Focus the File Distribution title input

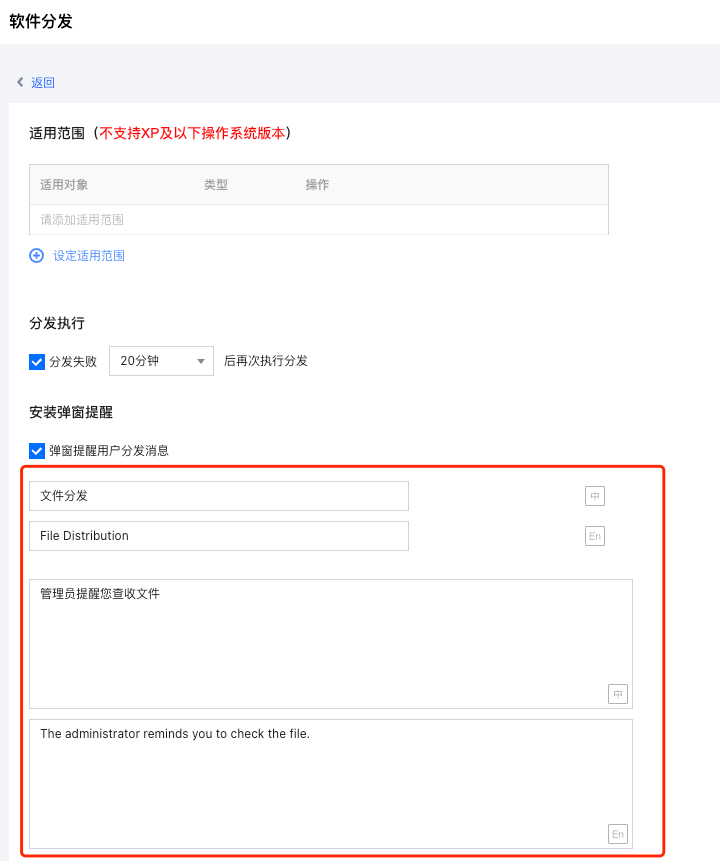click(219, 536)
